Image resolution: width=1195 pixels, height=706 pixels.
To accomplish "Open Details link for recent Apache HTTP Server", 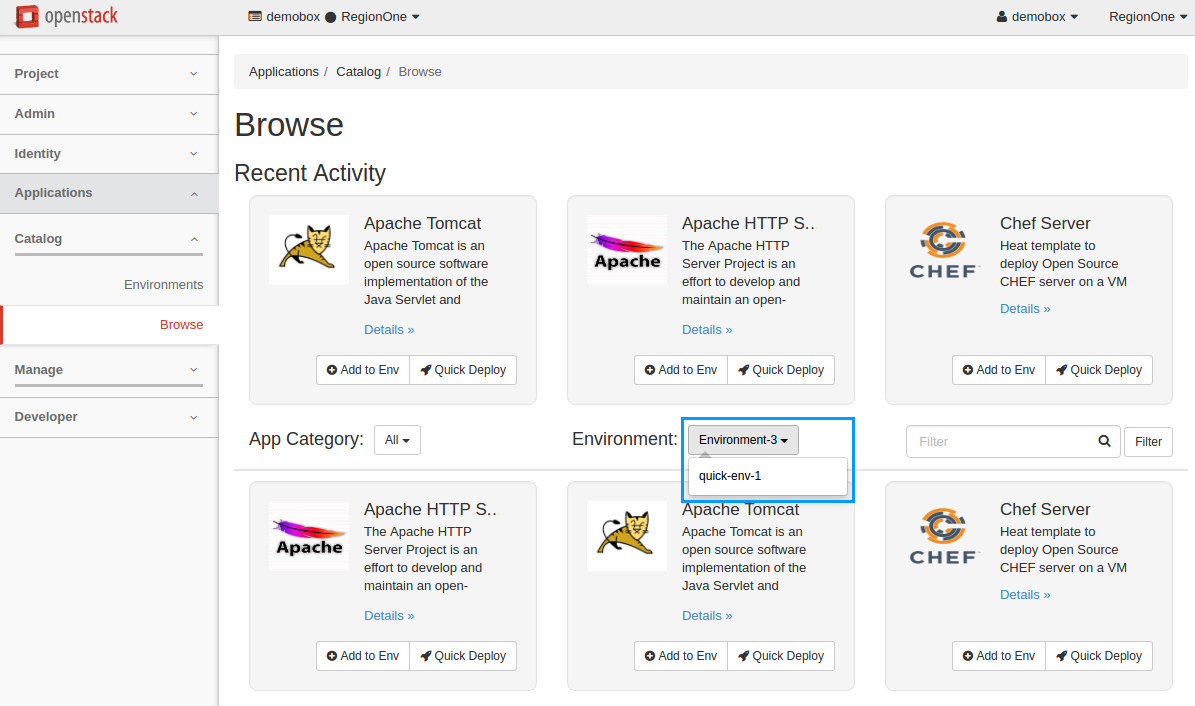I will tap(707, 330).
